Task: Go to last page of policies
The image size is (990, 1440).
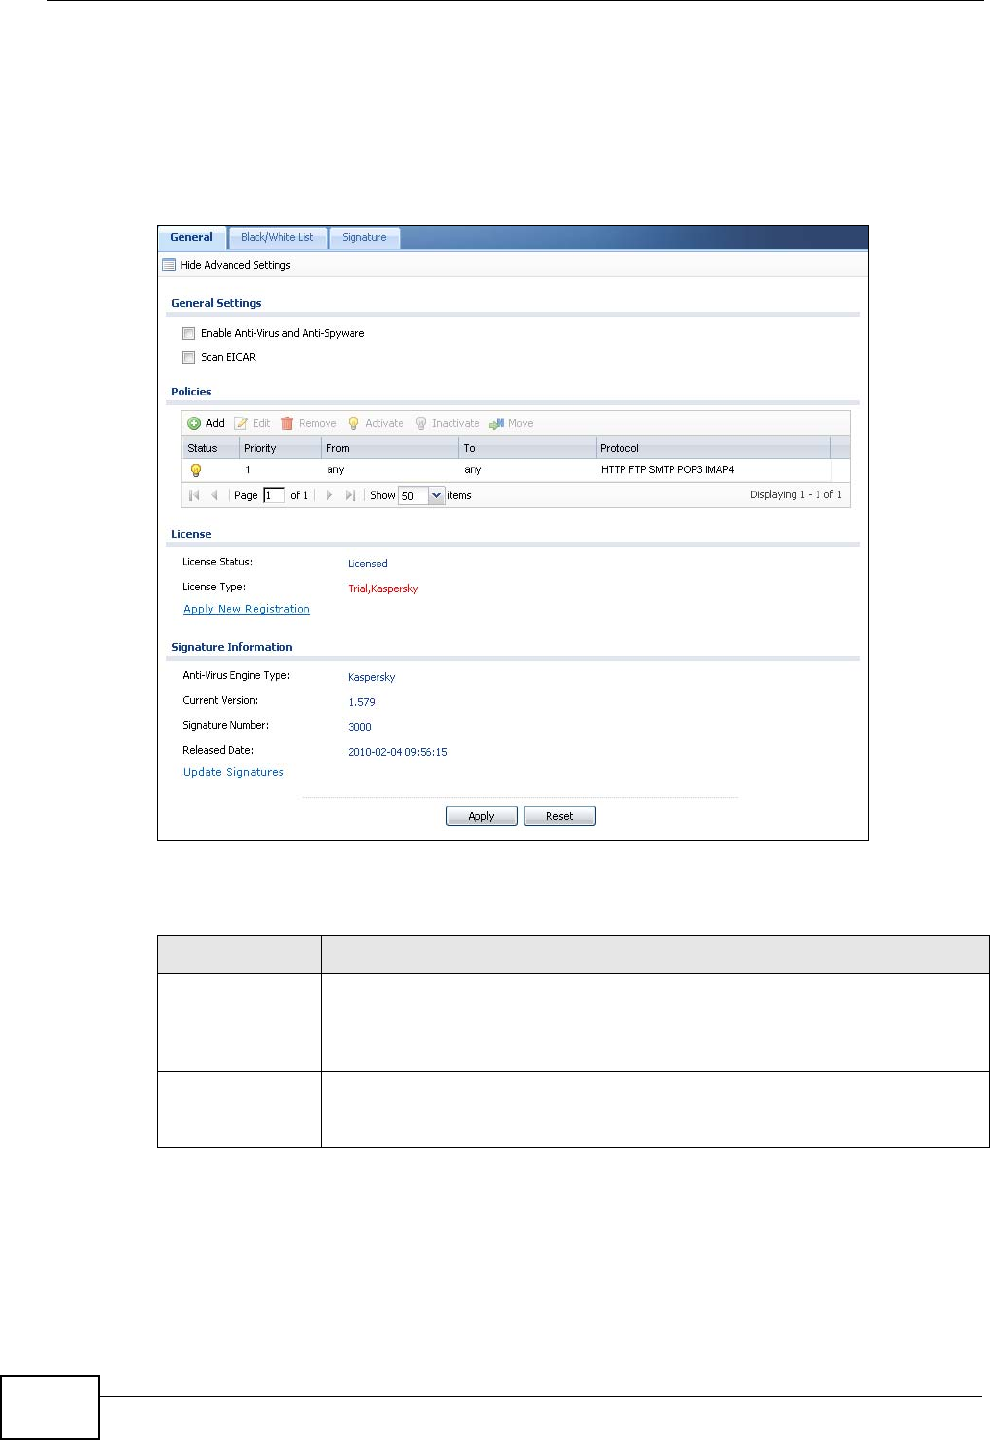Action: click(349, 495)
